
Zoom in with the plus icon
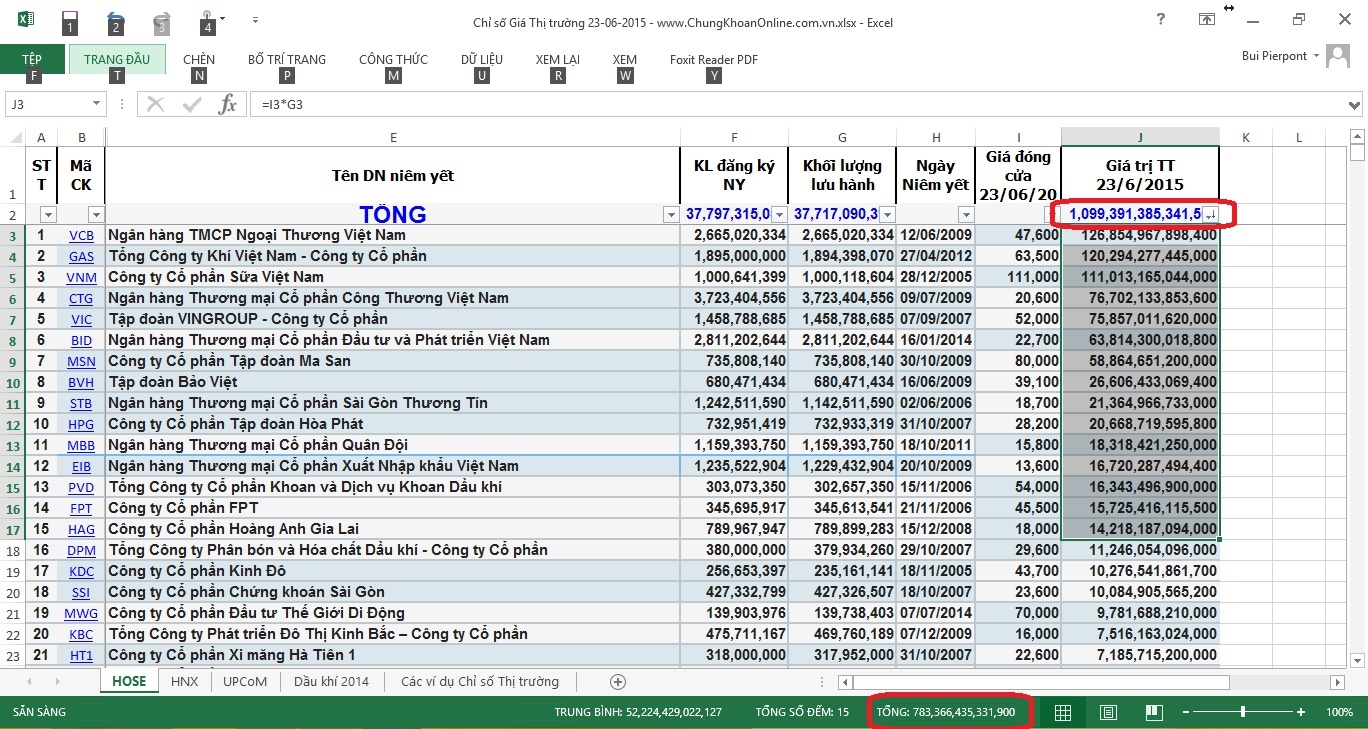pos(1301,712)
